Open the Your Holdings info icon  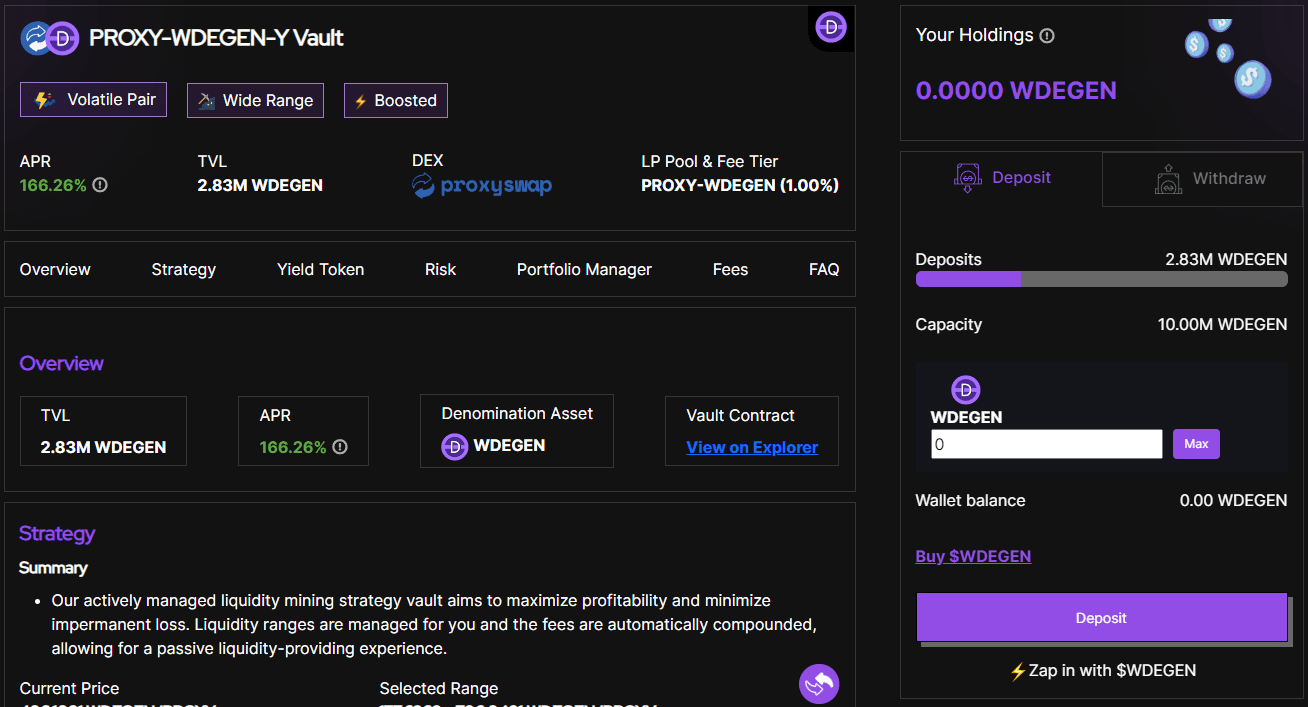coord(1047,36)
